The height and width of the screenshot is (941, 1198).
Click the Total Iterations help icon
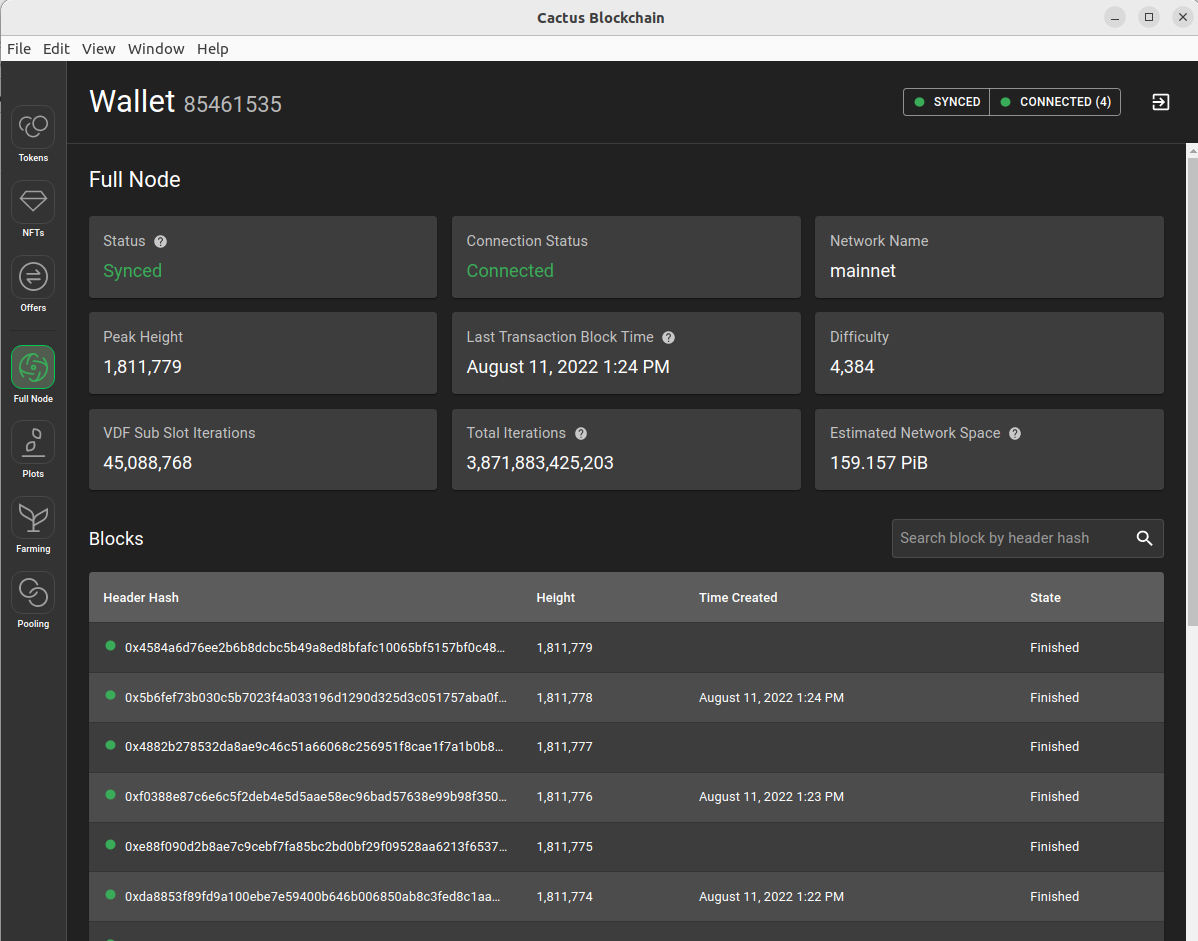[x=581, y=433]
